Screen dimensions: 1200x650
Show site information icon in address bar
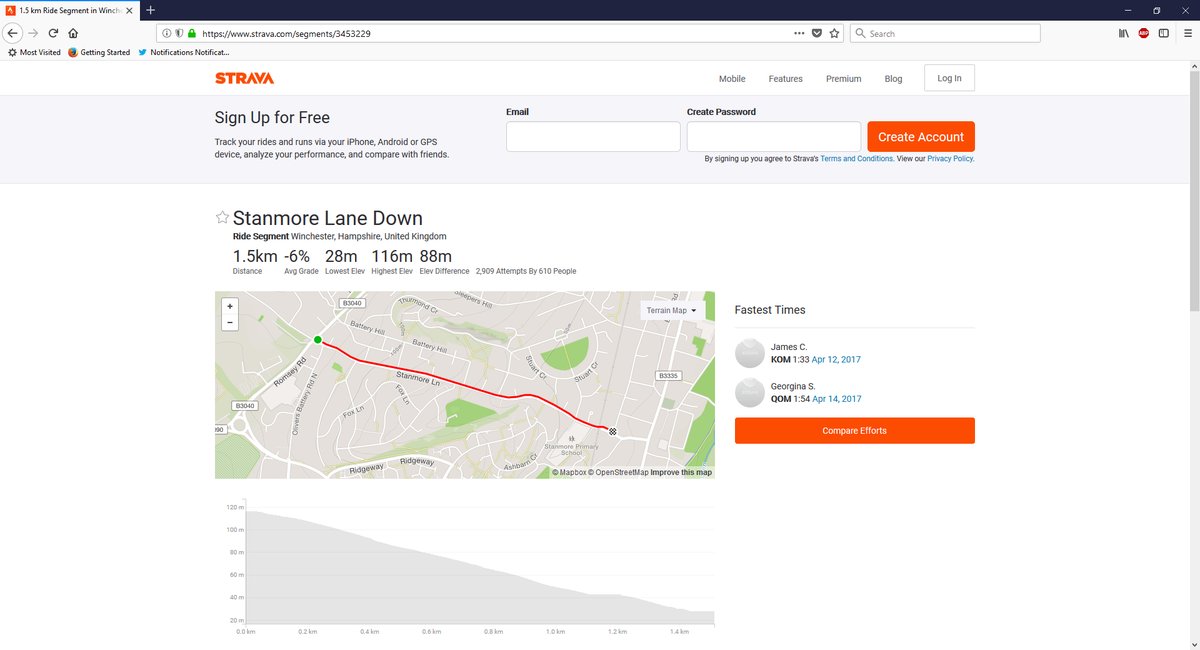pyautogui.click(x=166, y=33)
